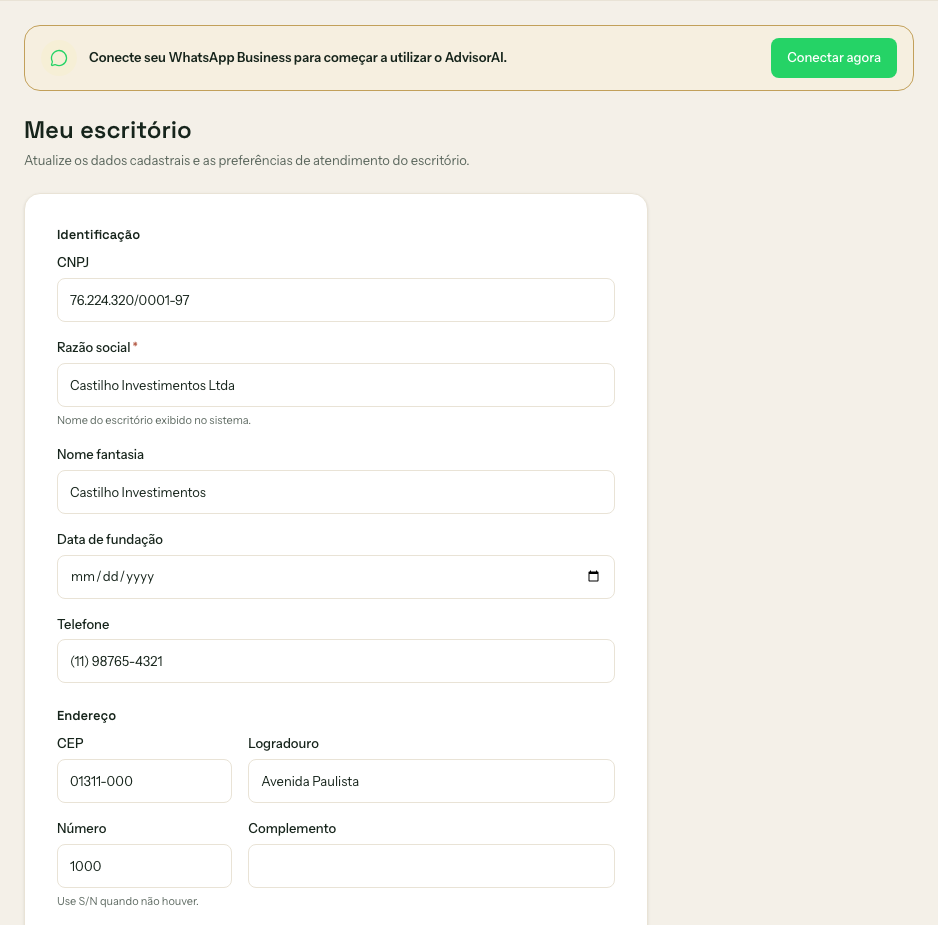Click the WhatsApp chat bubble icon
This screenshot has width=938, height=925.
coord(59,58)
